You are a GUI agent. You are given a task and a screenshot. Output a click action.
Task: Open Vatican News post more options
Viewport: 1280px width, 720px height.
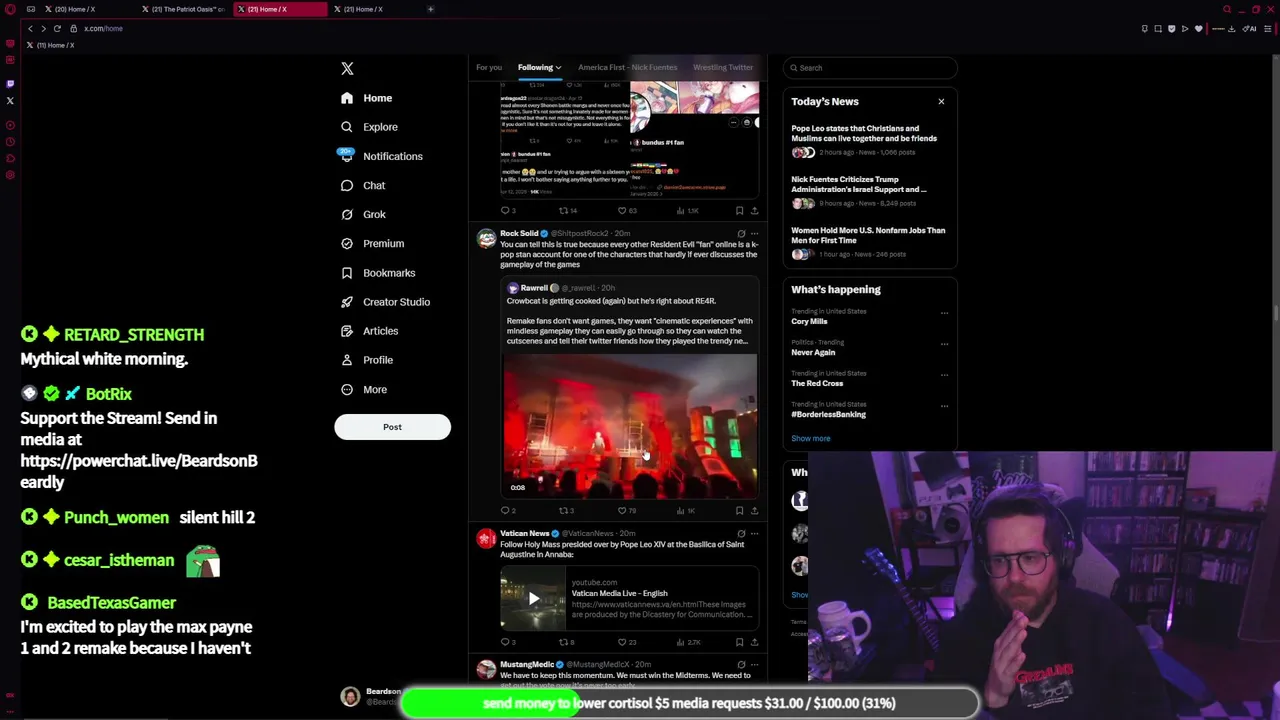point(754,534)
